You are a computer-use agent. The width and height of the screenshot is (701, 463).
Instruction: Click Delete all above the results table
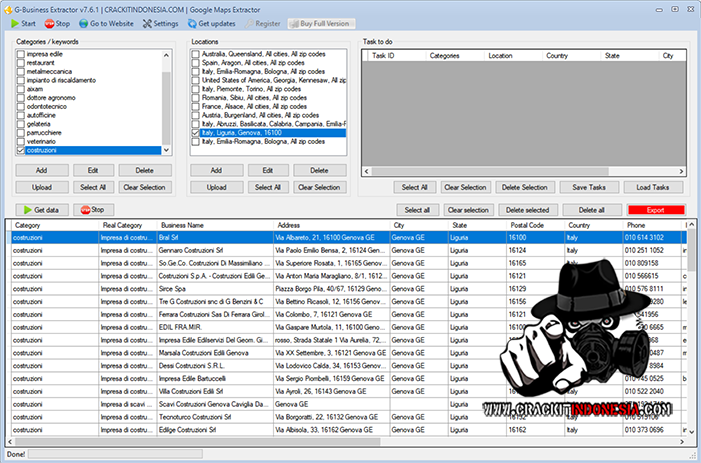591,210
